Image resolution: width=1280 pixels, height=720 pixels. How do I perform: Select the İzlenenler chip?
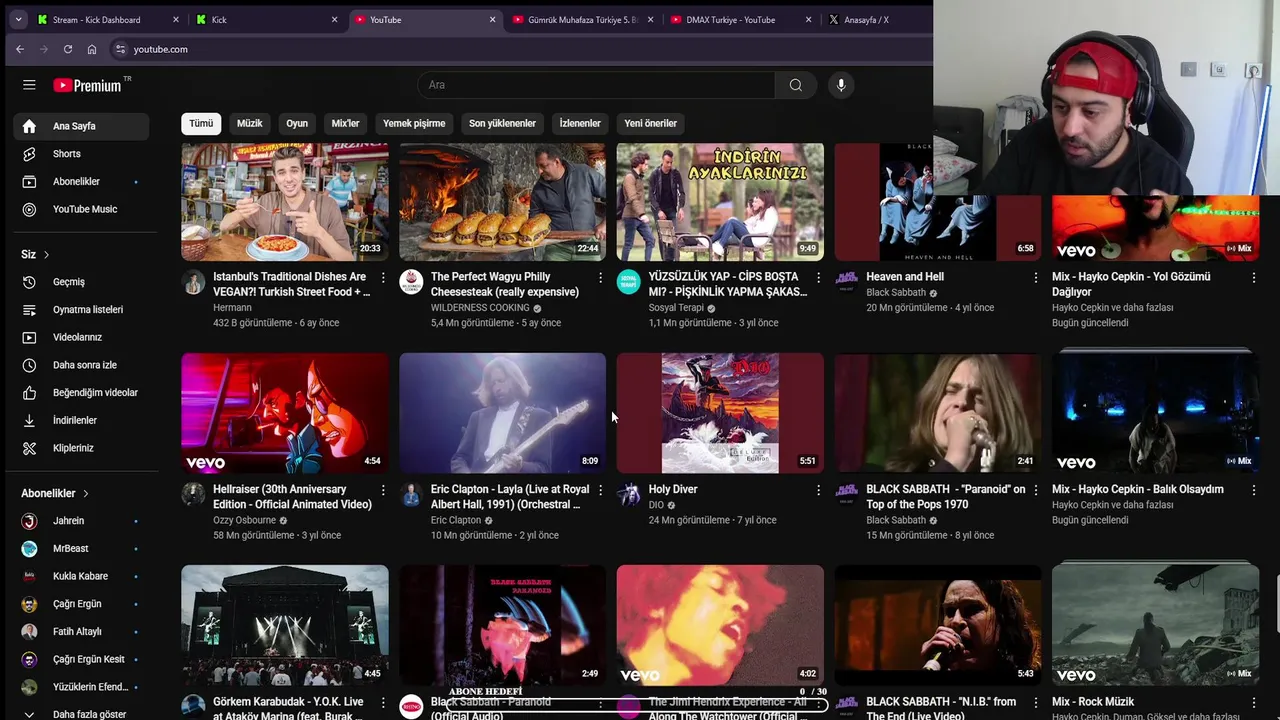[x=580, y=123]
